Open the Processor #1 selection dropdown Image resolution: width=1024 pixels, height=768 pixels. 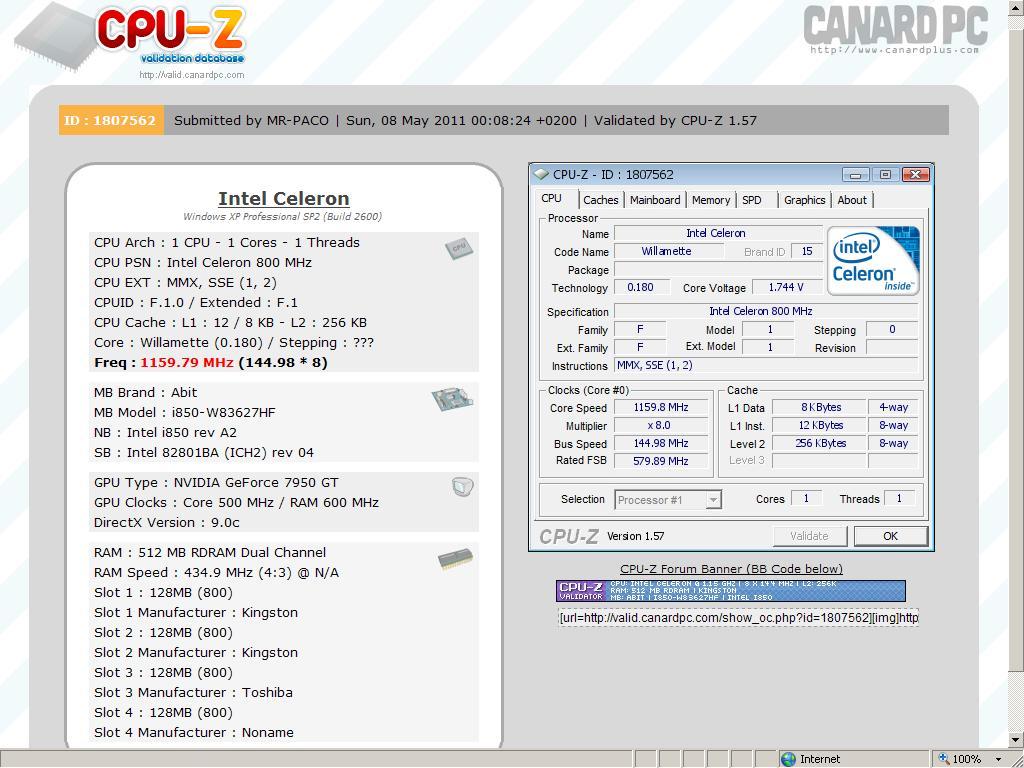click(667, 500)
